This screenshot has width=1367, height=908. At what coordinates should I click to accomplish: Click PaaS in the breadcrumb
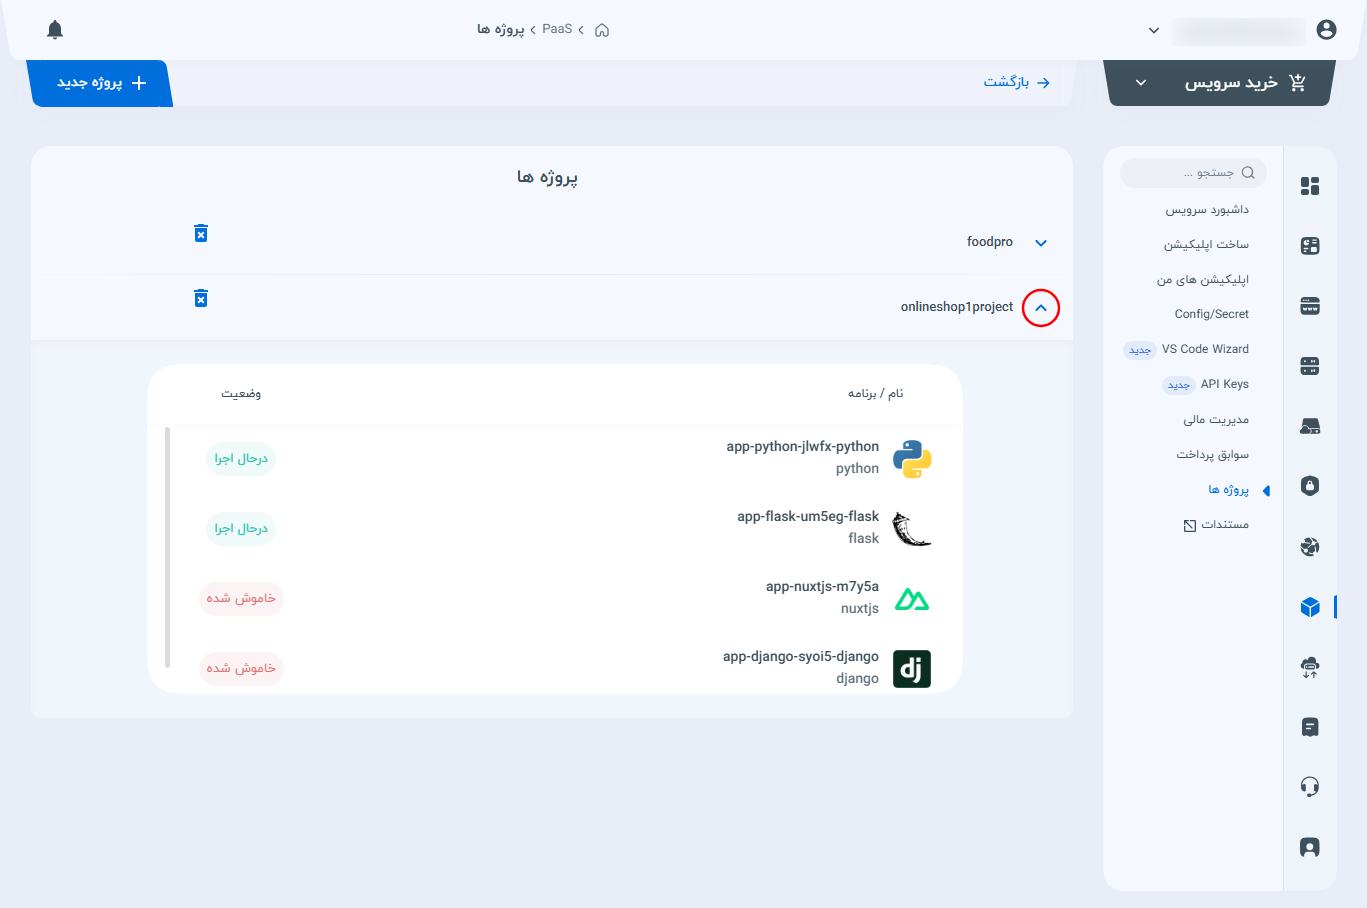[557, 29]
